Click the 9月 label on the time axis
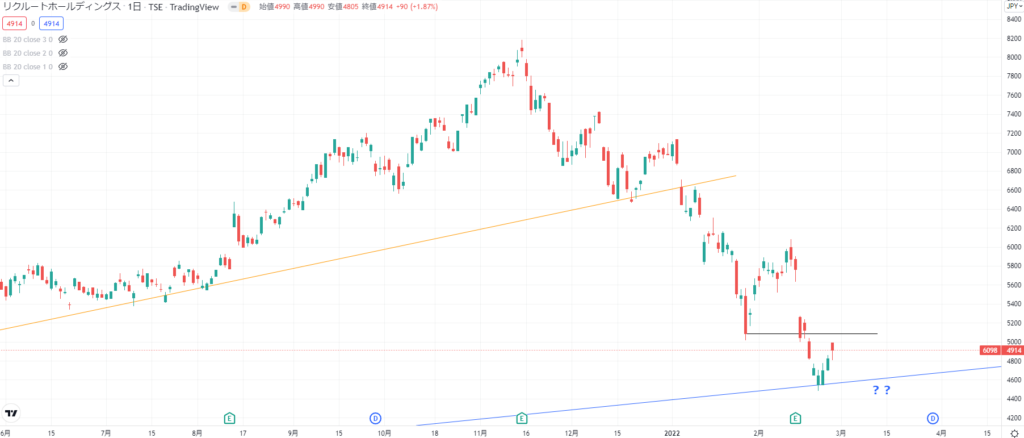1024x438 pixels. tap(293, 432)
